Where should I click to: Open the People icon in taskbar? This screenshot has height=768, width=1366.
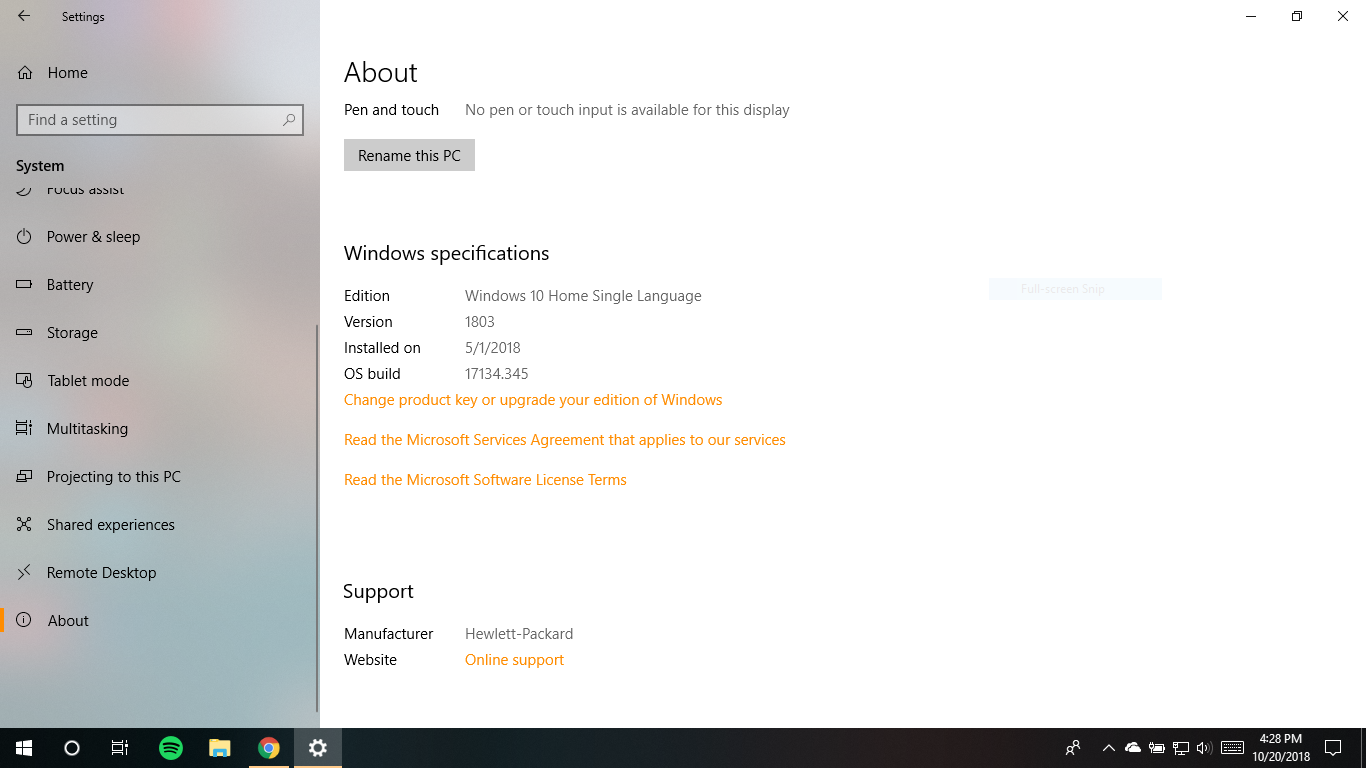click(1073, 748)
